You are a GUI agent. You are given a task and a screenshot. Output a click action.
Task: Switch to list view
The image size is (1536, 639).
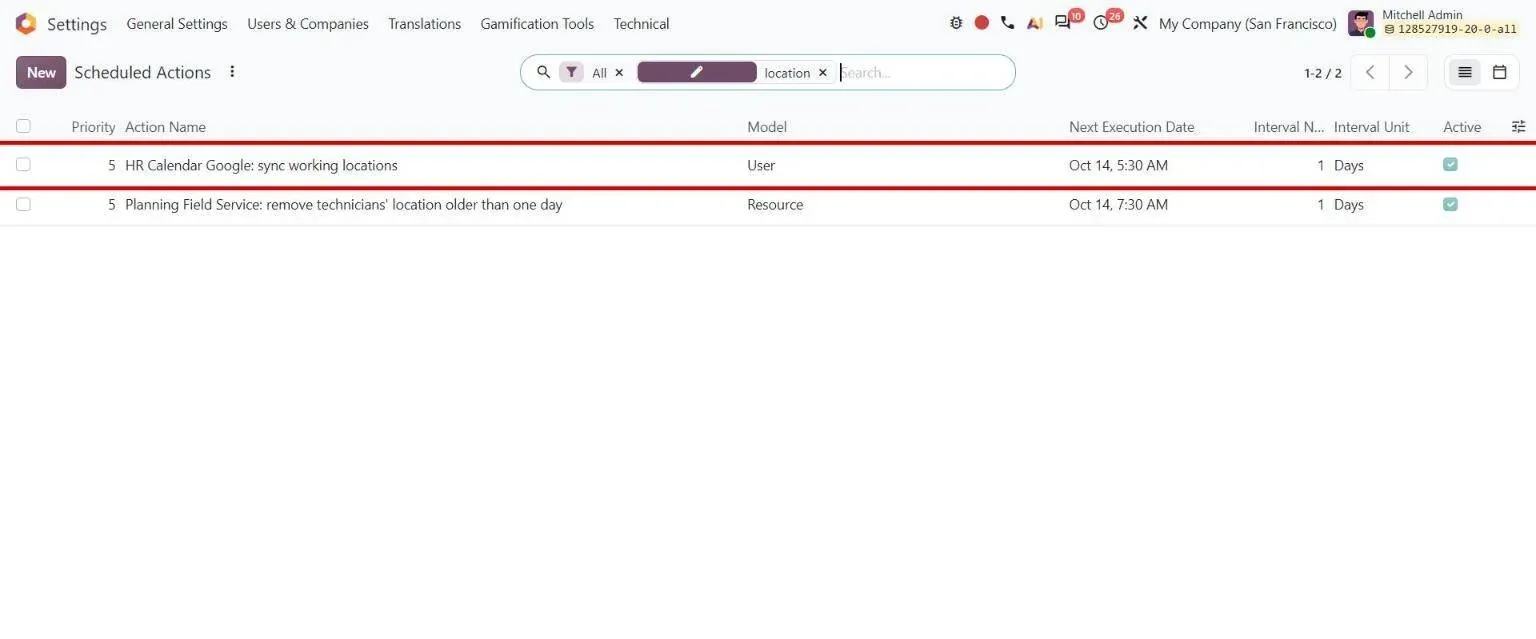[1465, 72]
